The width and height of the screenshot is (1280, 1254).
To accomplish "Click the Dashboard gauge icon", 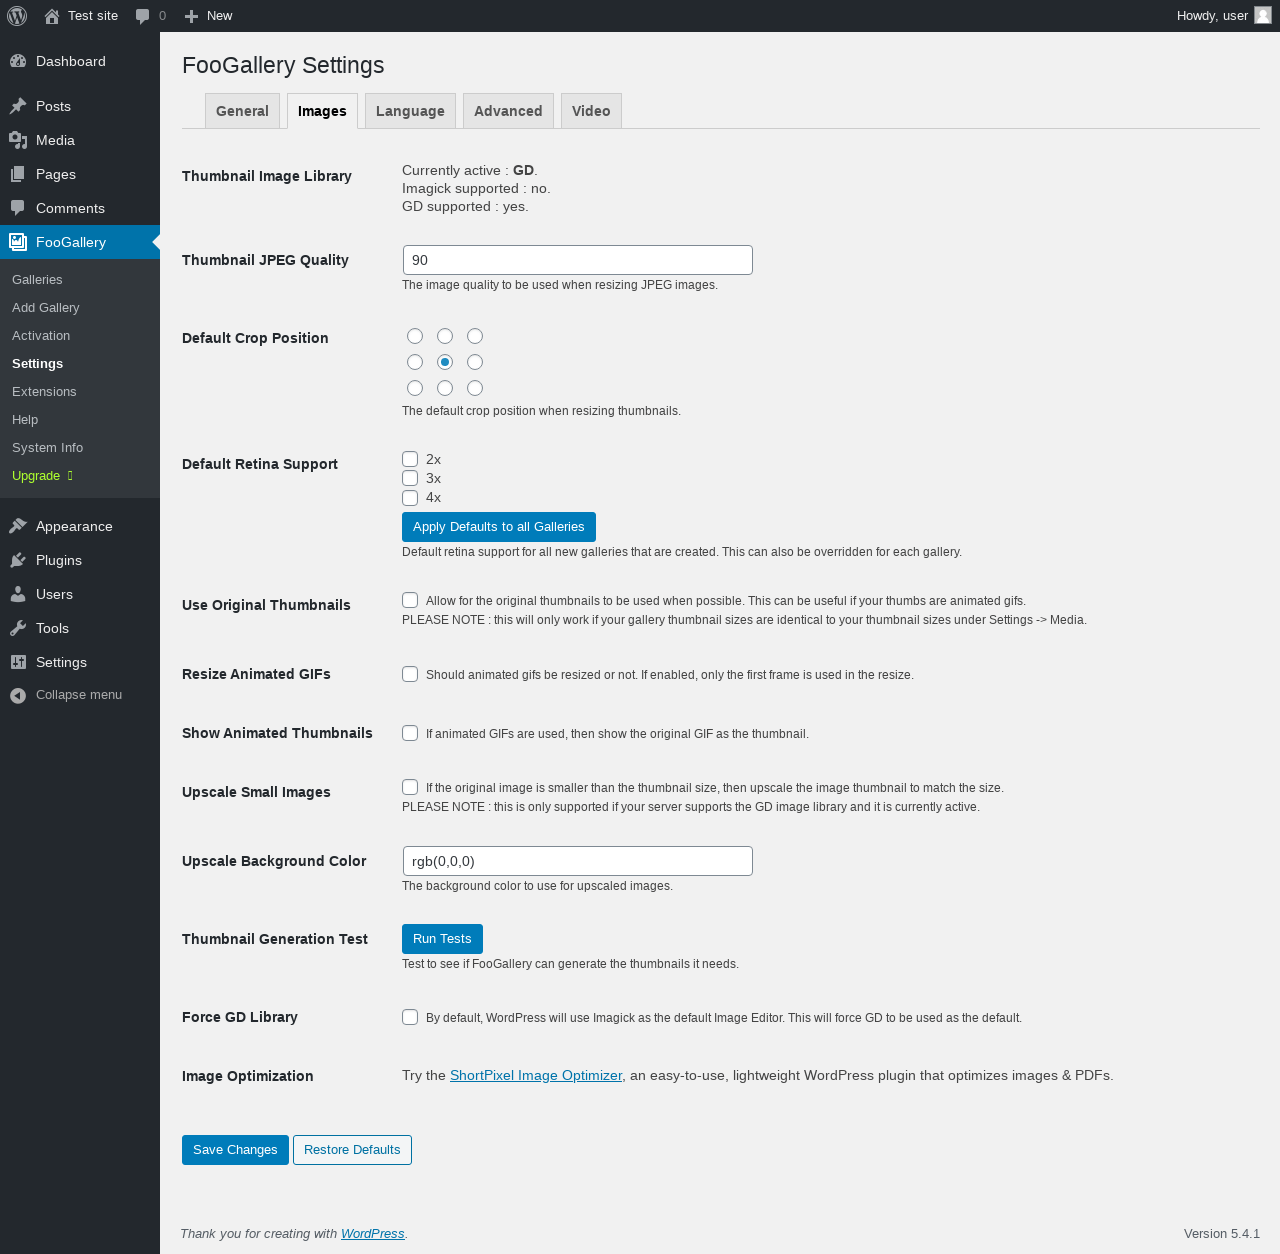I will click(x=18, y=61).
